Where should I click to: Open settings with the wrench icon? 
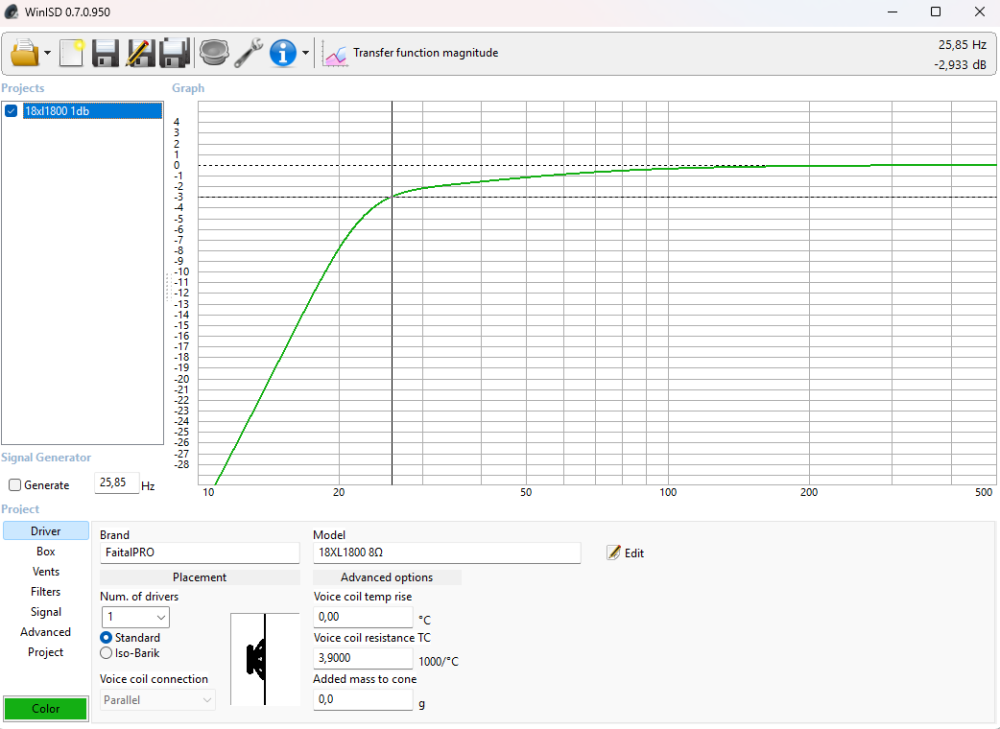pos(248,53)
